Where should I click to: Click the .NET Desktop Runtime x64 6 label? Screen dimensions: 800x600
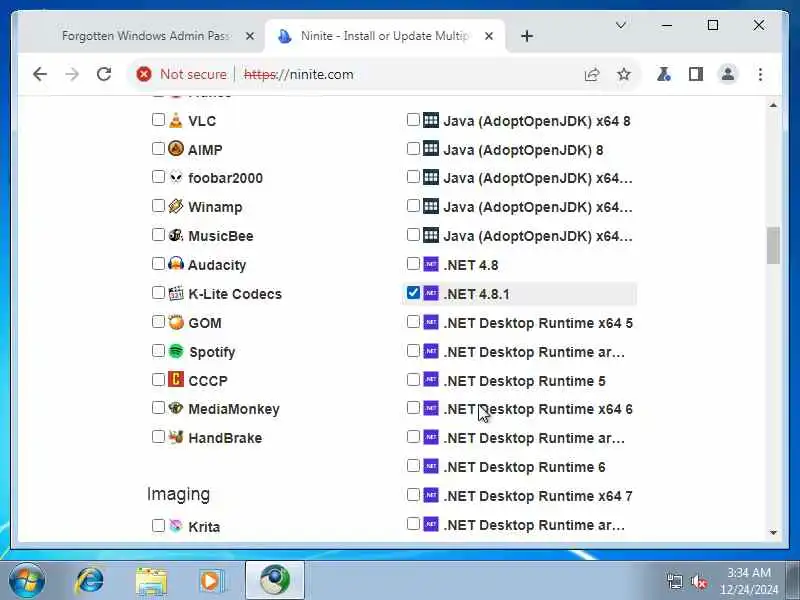pyautogui.click(x=538, y=409)
